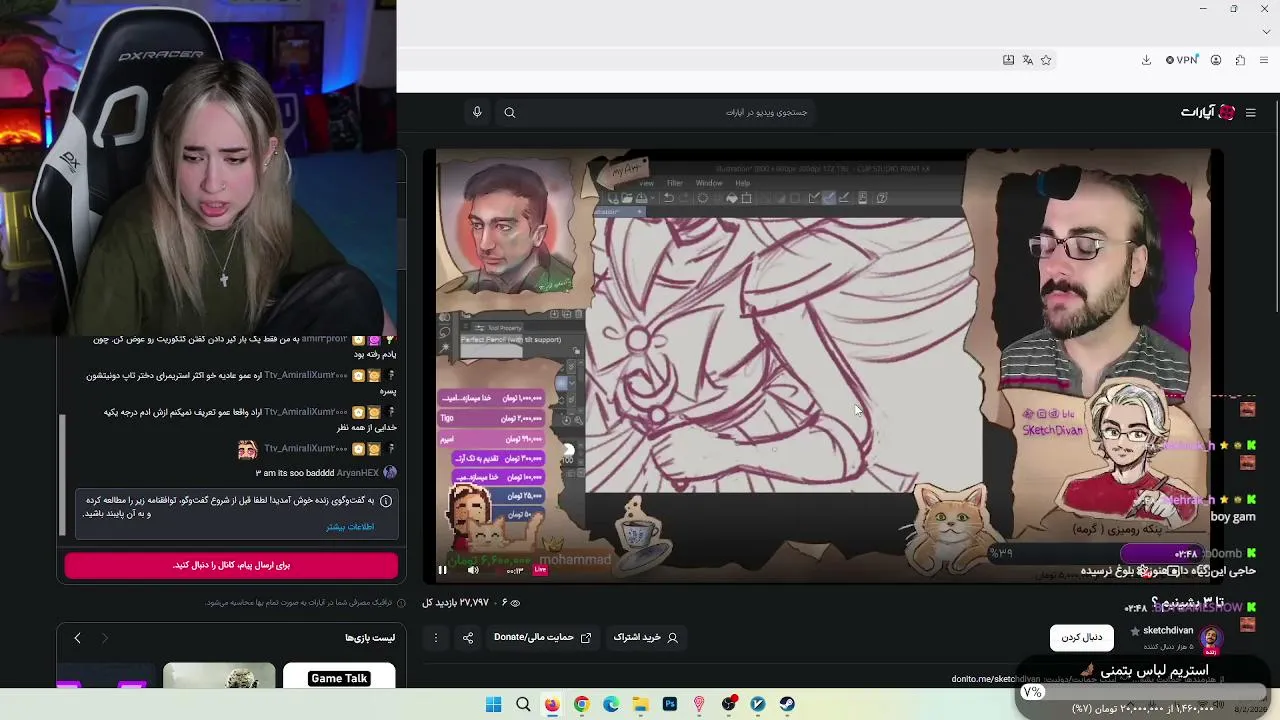Click the follow-channel-to-send-message button
Image resolution: width=1280 pixels, height=720 pixels.
[x=231, y=565]
